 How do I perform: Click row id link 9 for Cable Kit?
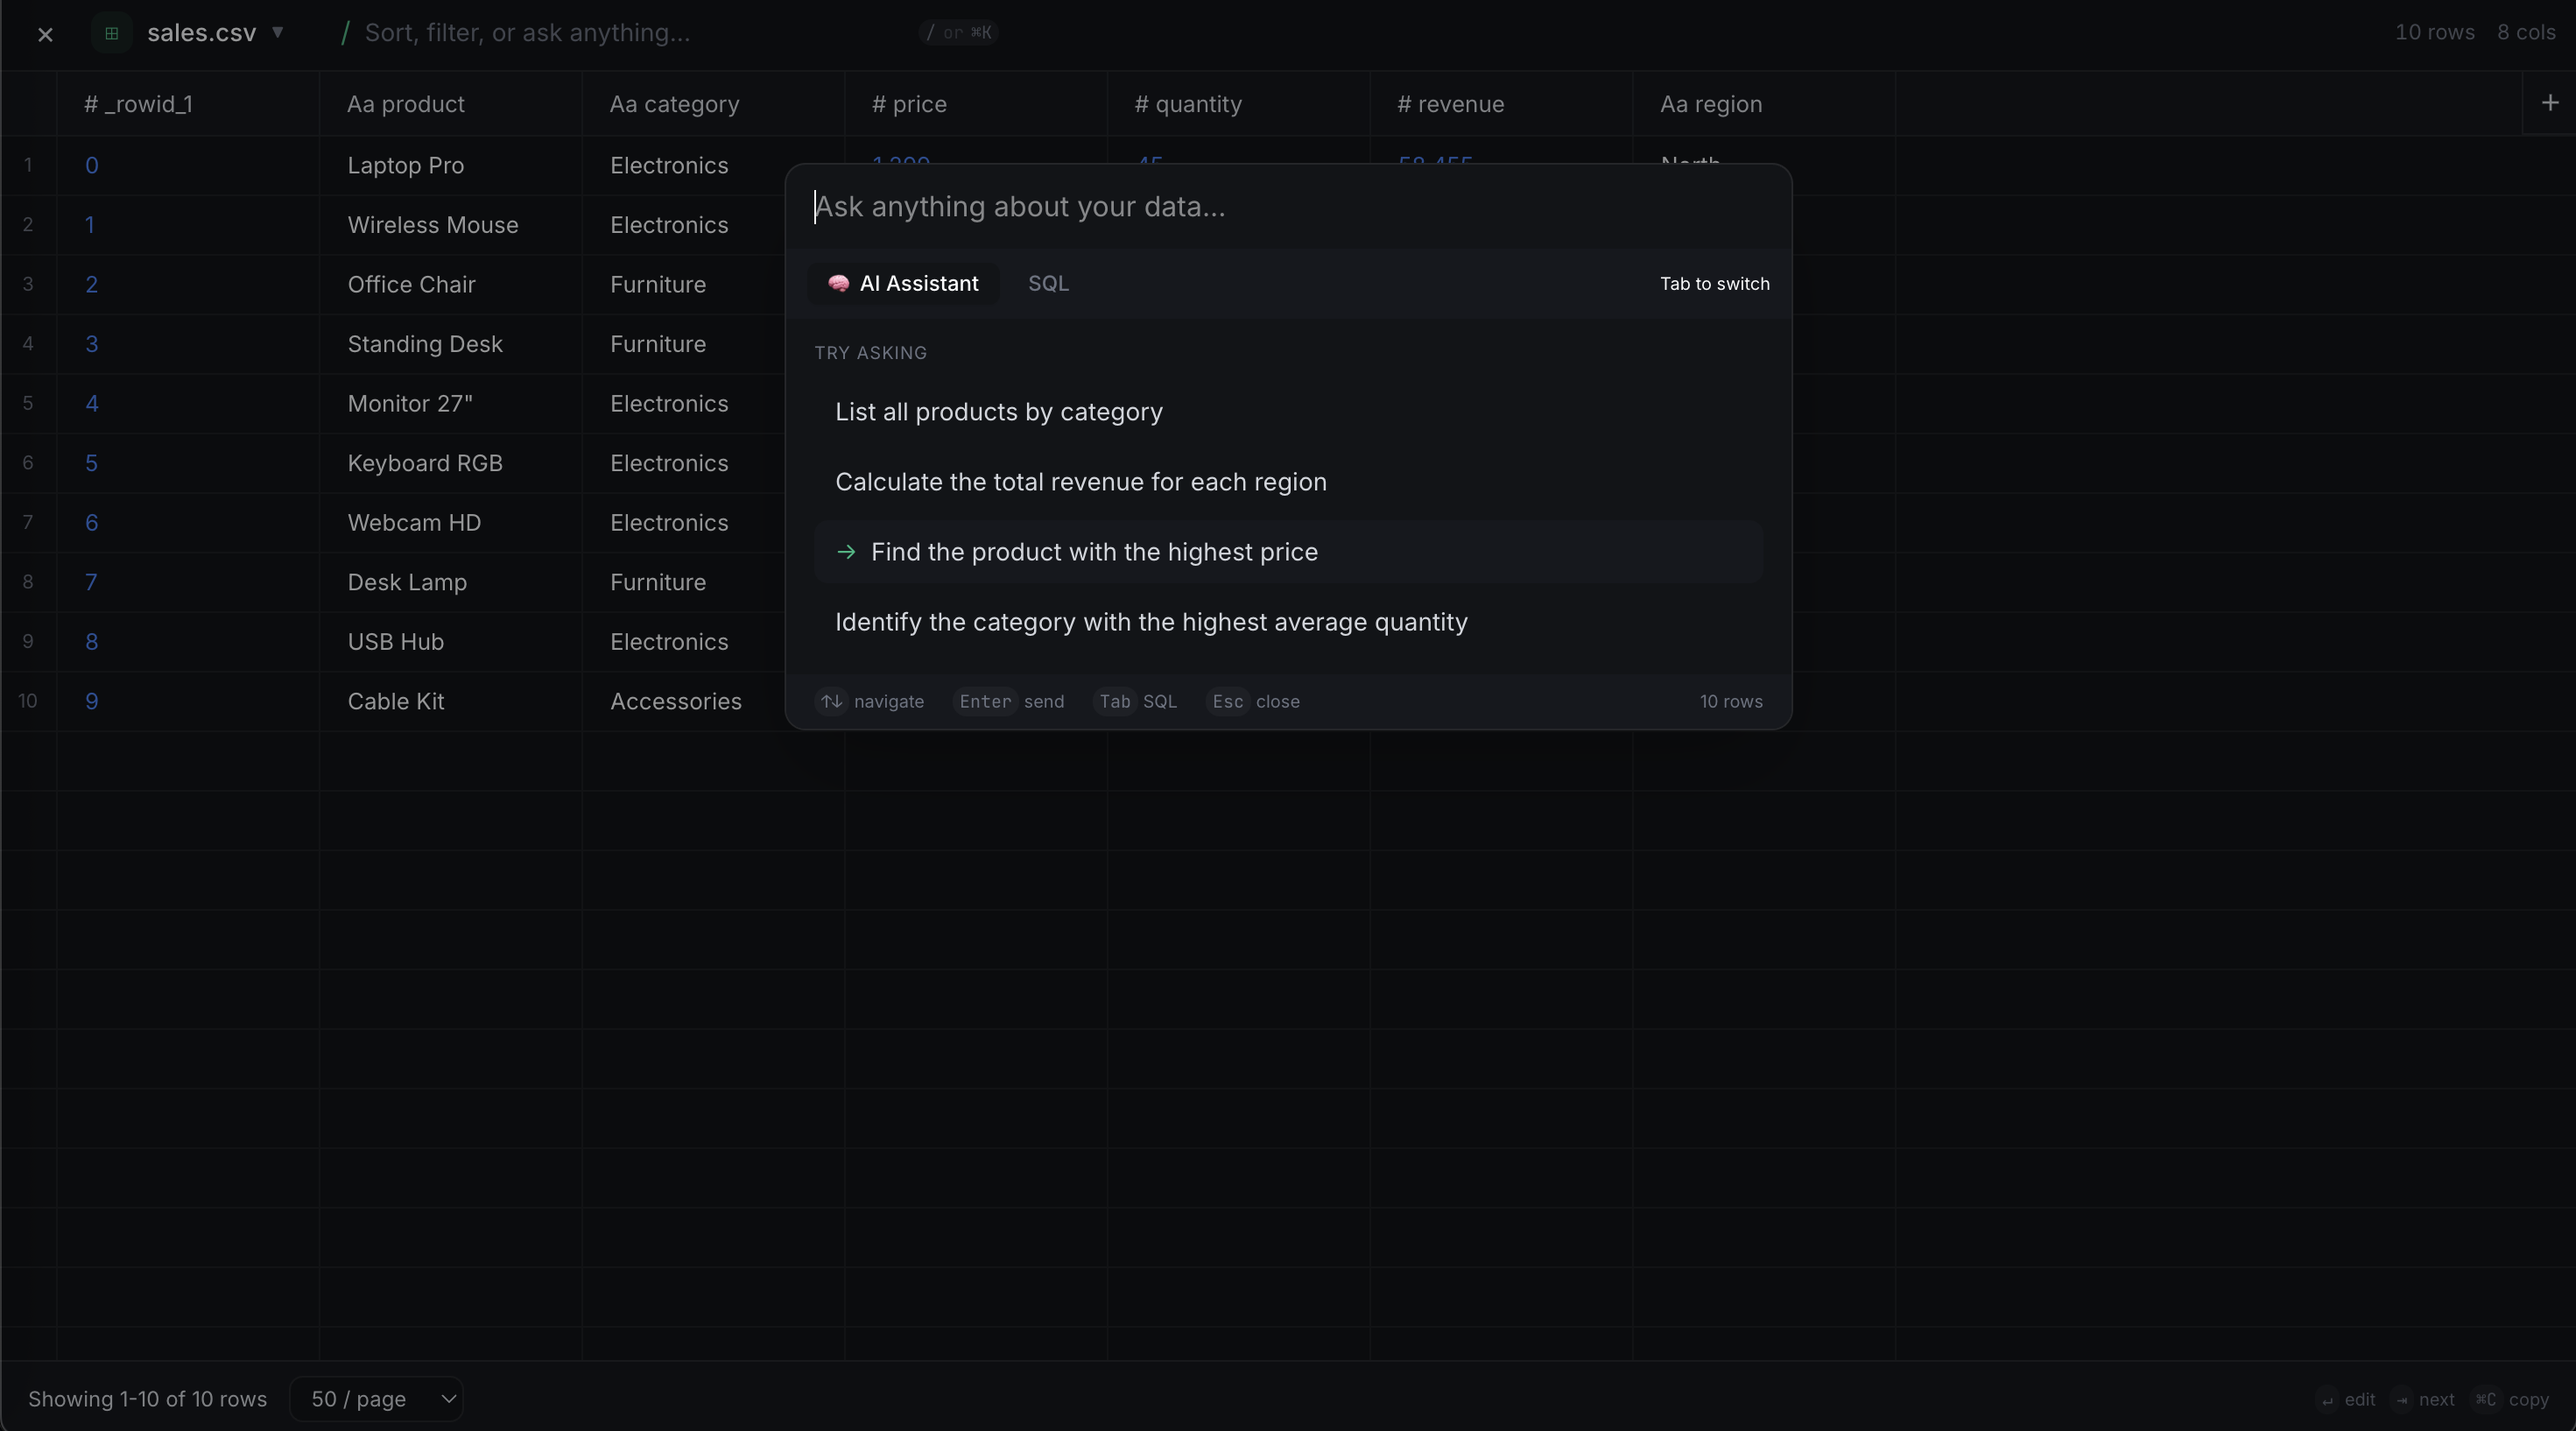coord(92,701)
